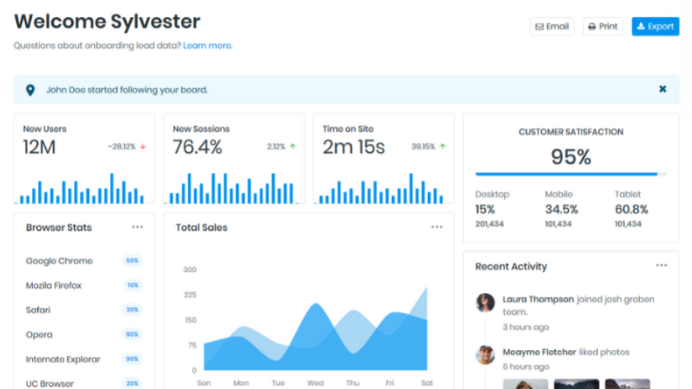Image resolution: width=692 pixels, height=389 pixels.
Task: Click the first liked photo thumbnail
Action: tap(525, 384)
